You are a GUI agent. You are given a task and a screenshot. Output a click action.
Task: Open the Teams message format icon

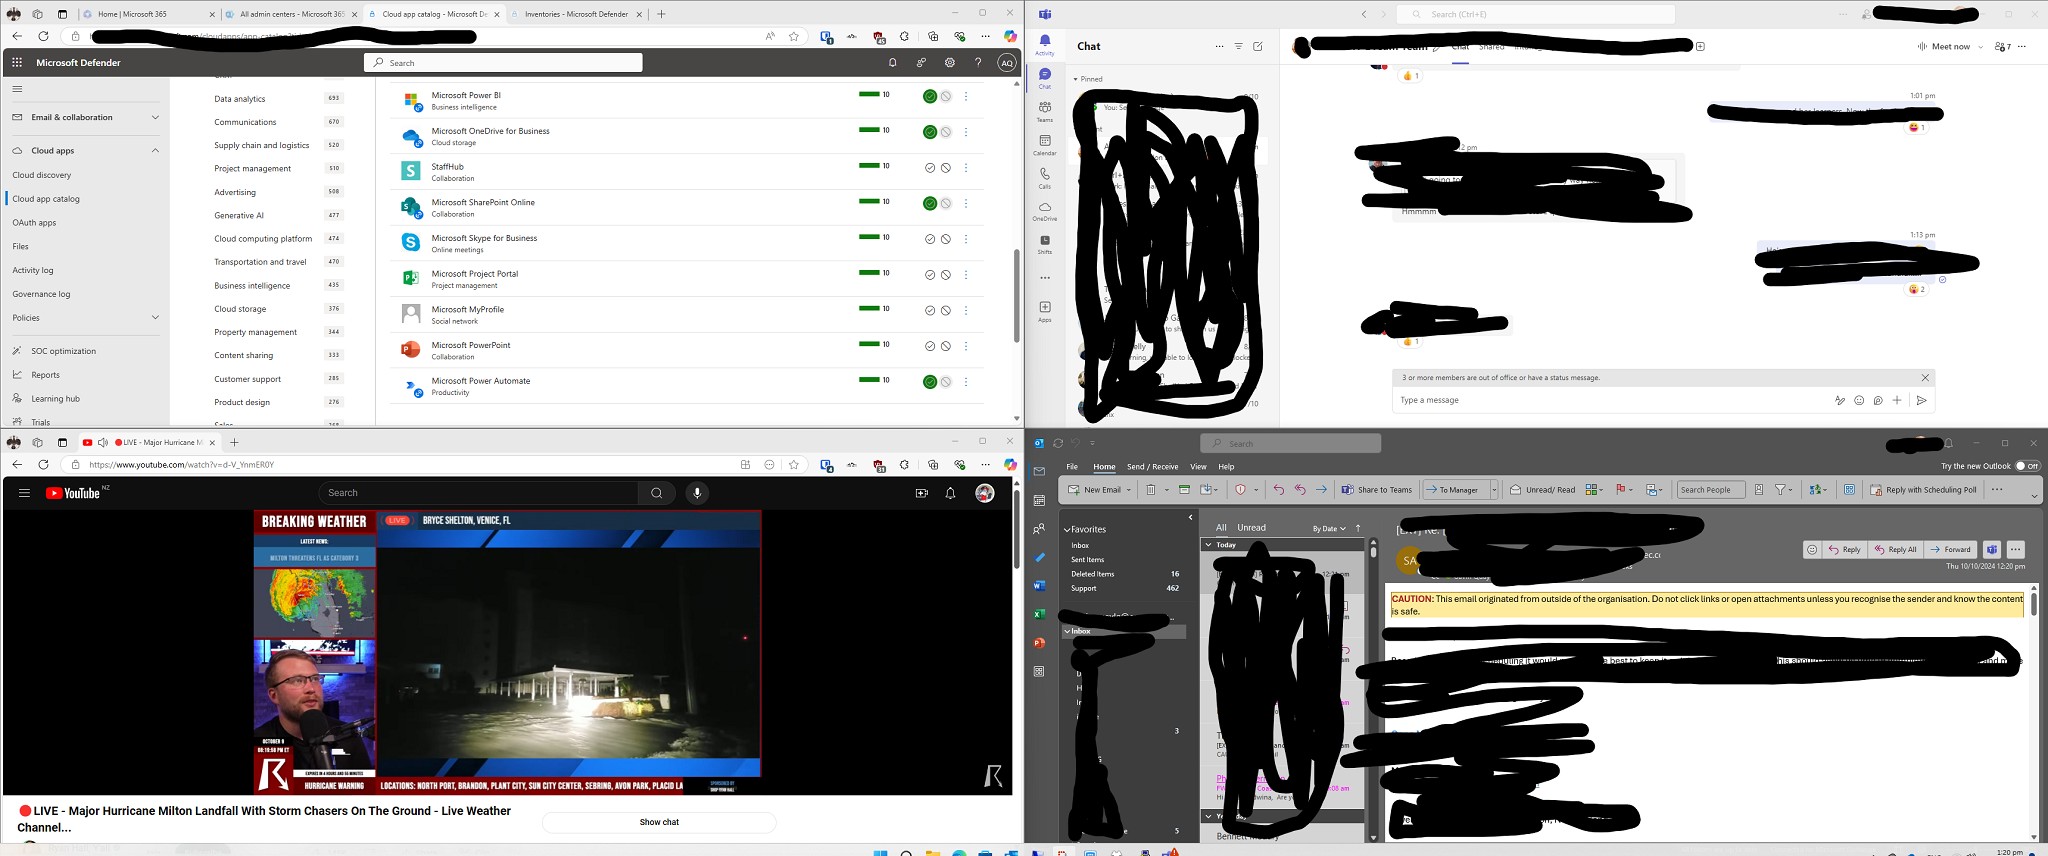pos(1839,400)
